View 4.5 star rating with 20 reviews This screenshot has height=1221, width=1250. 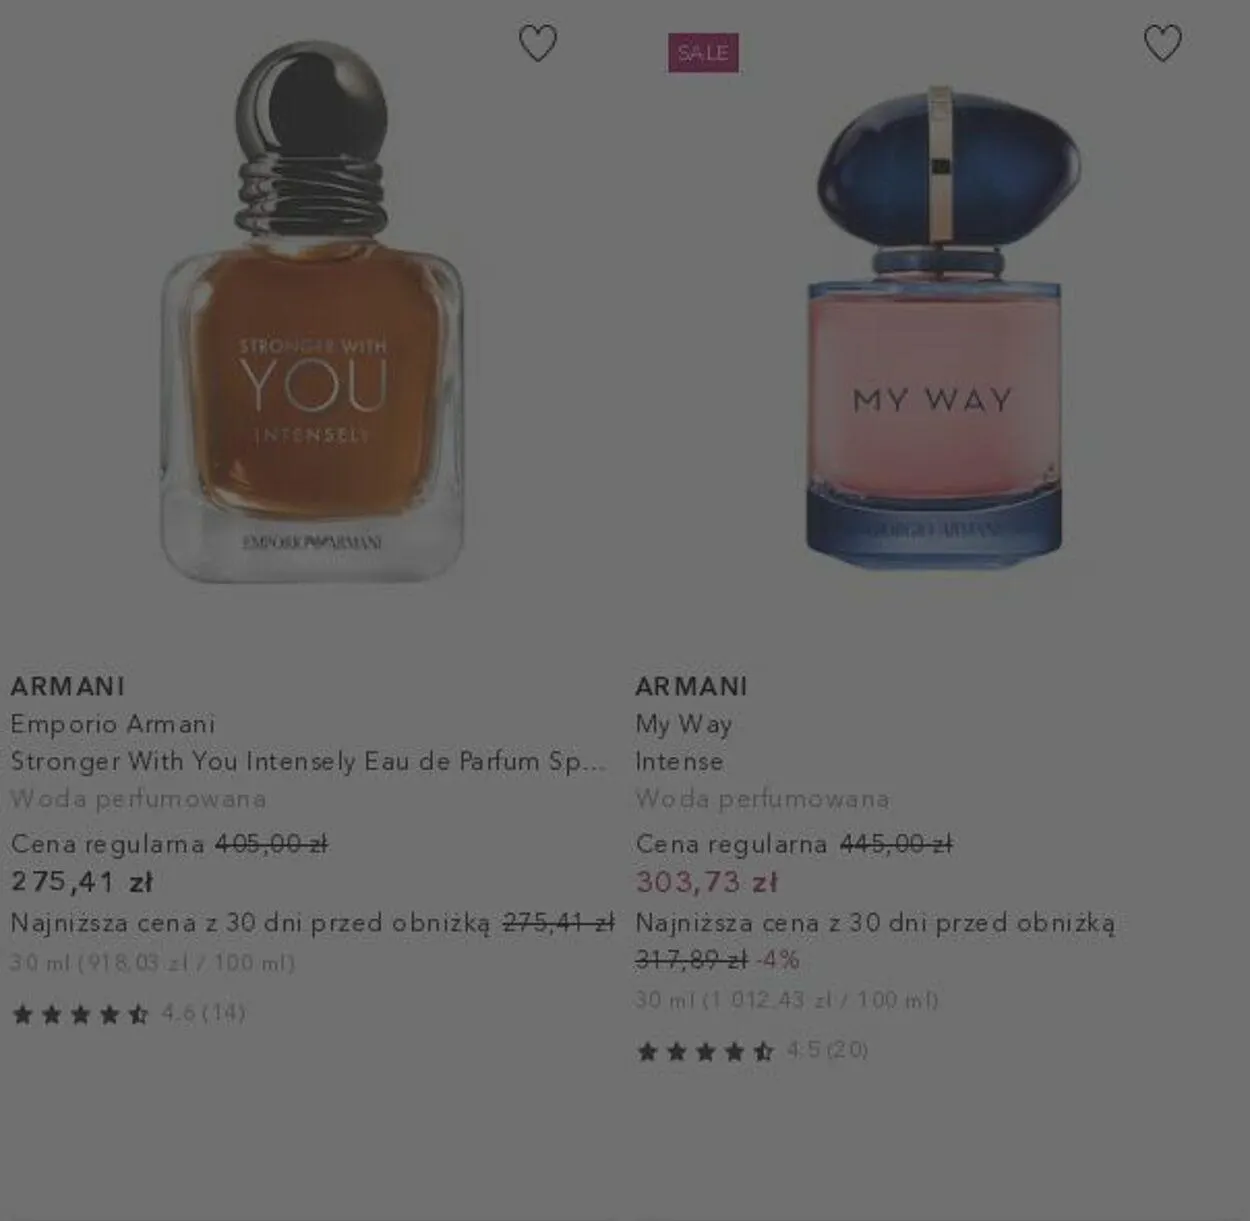coord(752,1050)
